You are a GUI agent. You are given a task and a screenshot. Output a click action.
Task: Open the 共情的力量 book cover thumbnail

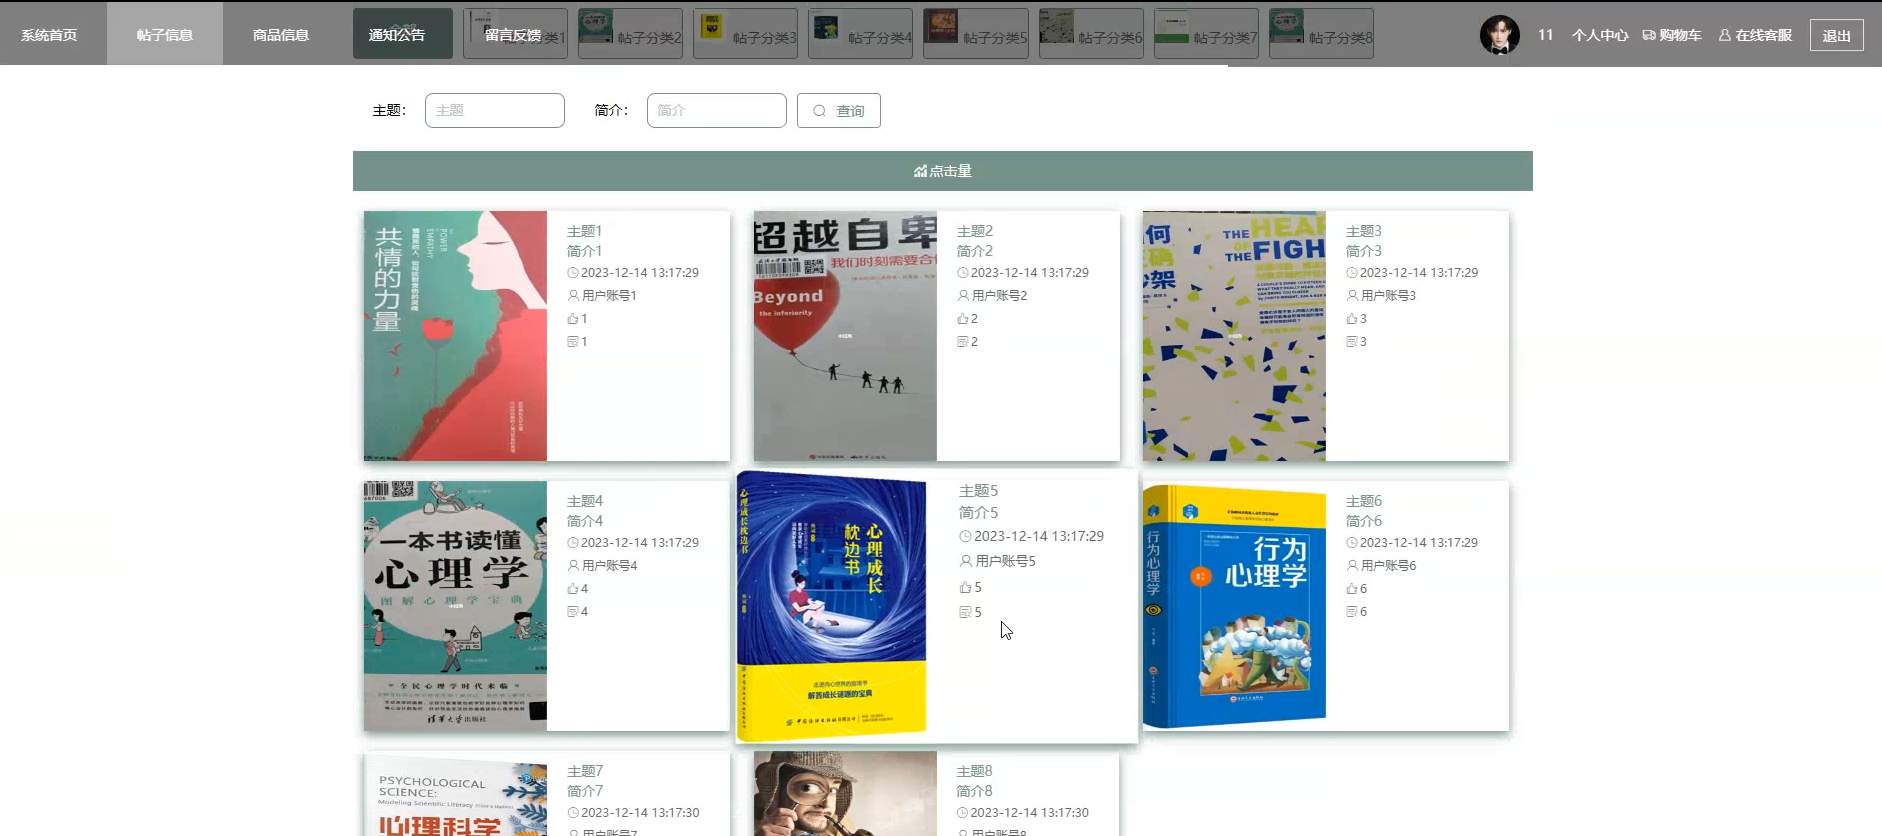[455, 336]
